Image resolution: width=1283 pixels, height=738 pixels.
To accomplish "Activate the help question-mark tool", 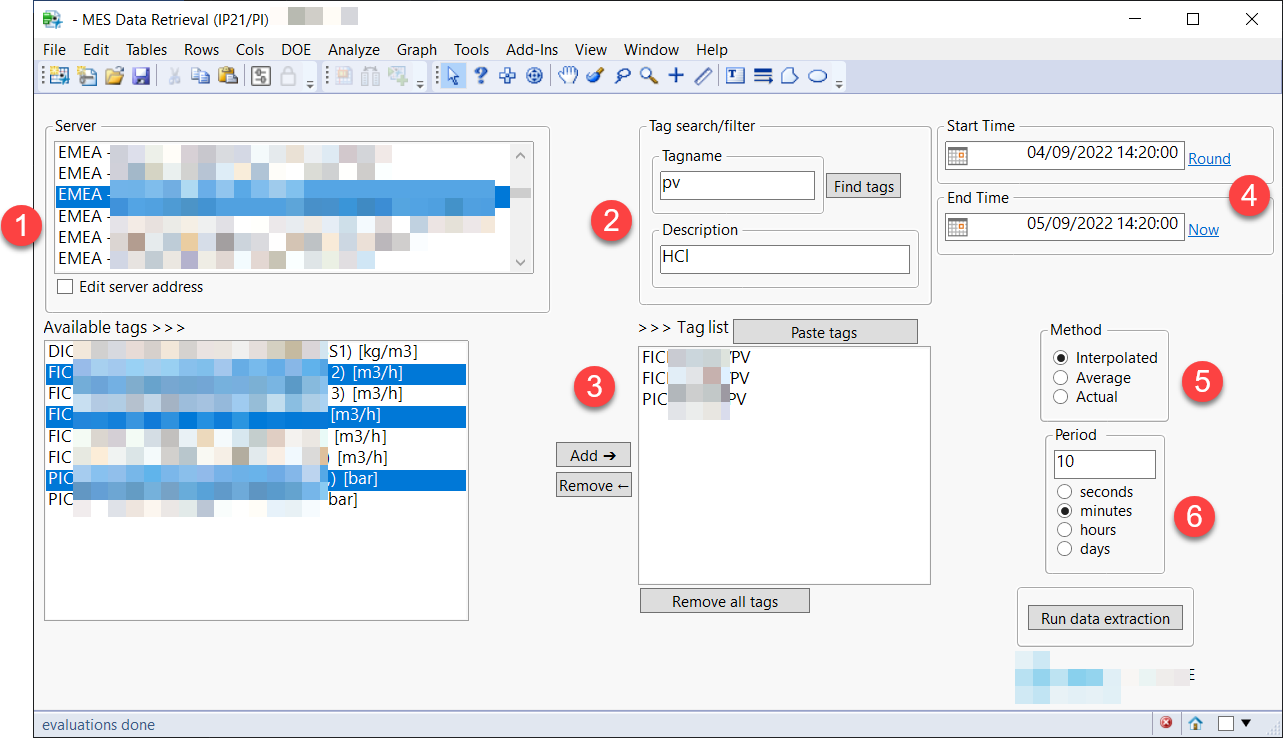I will coord(480,75).
